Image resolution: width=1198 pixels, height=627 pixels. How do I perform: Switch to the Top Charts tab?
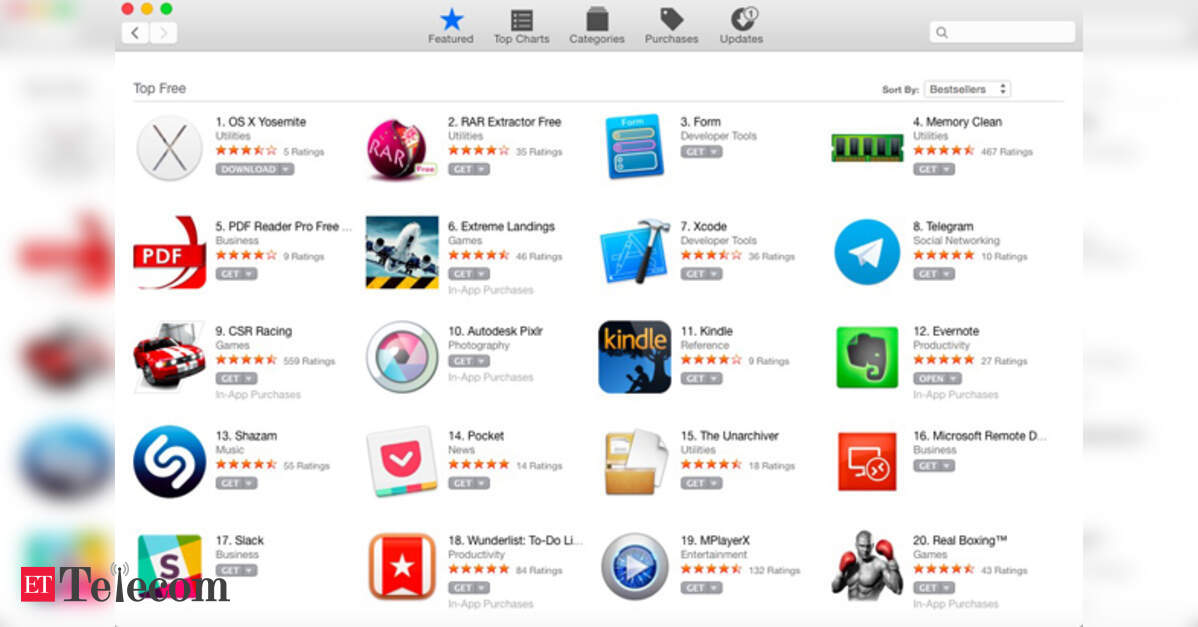(x=521, y=27)
